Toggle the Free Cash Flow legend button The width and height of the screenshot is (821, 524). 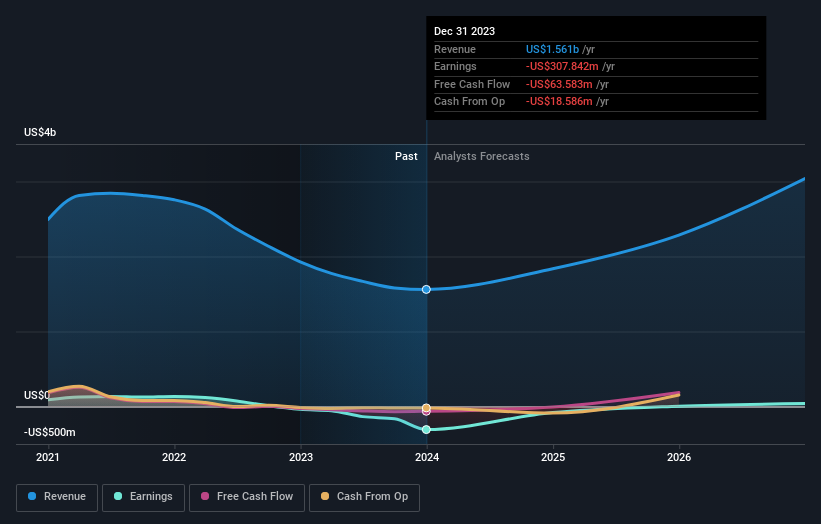point(247,497)
